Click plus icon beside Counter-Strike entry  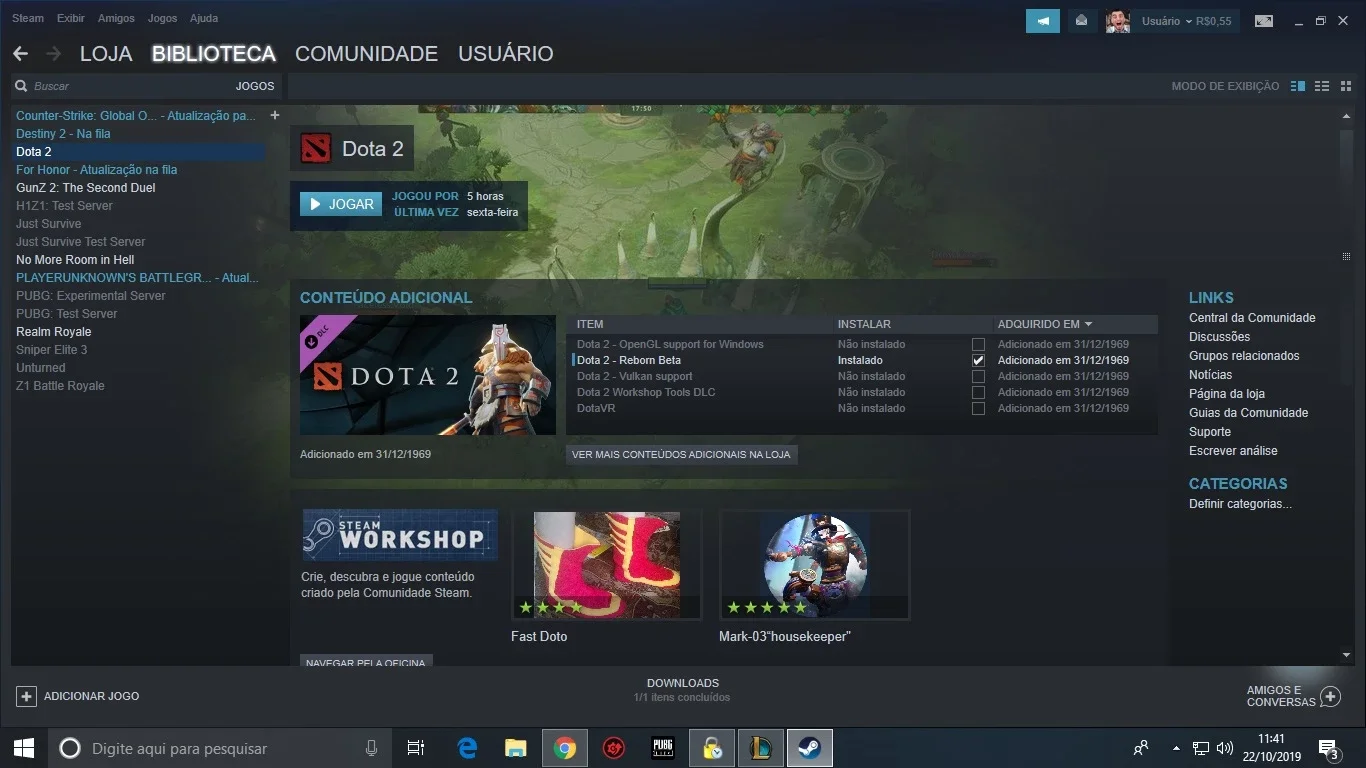click(275, 115)
